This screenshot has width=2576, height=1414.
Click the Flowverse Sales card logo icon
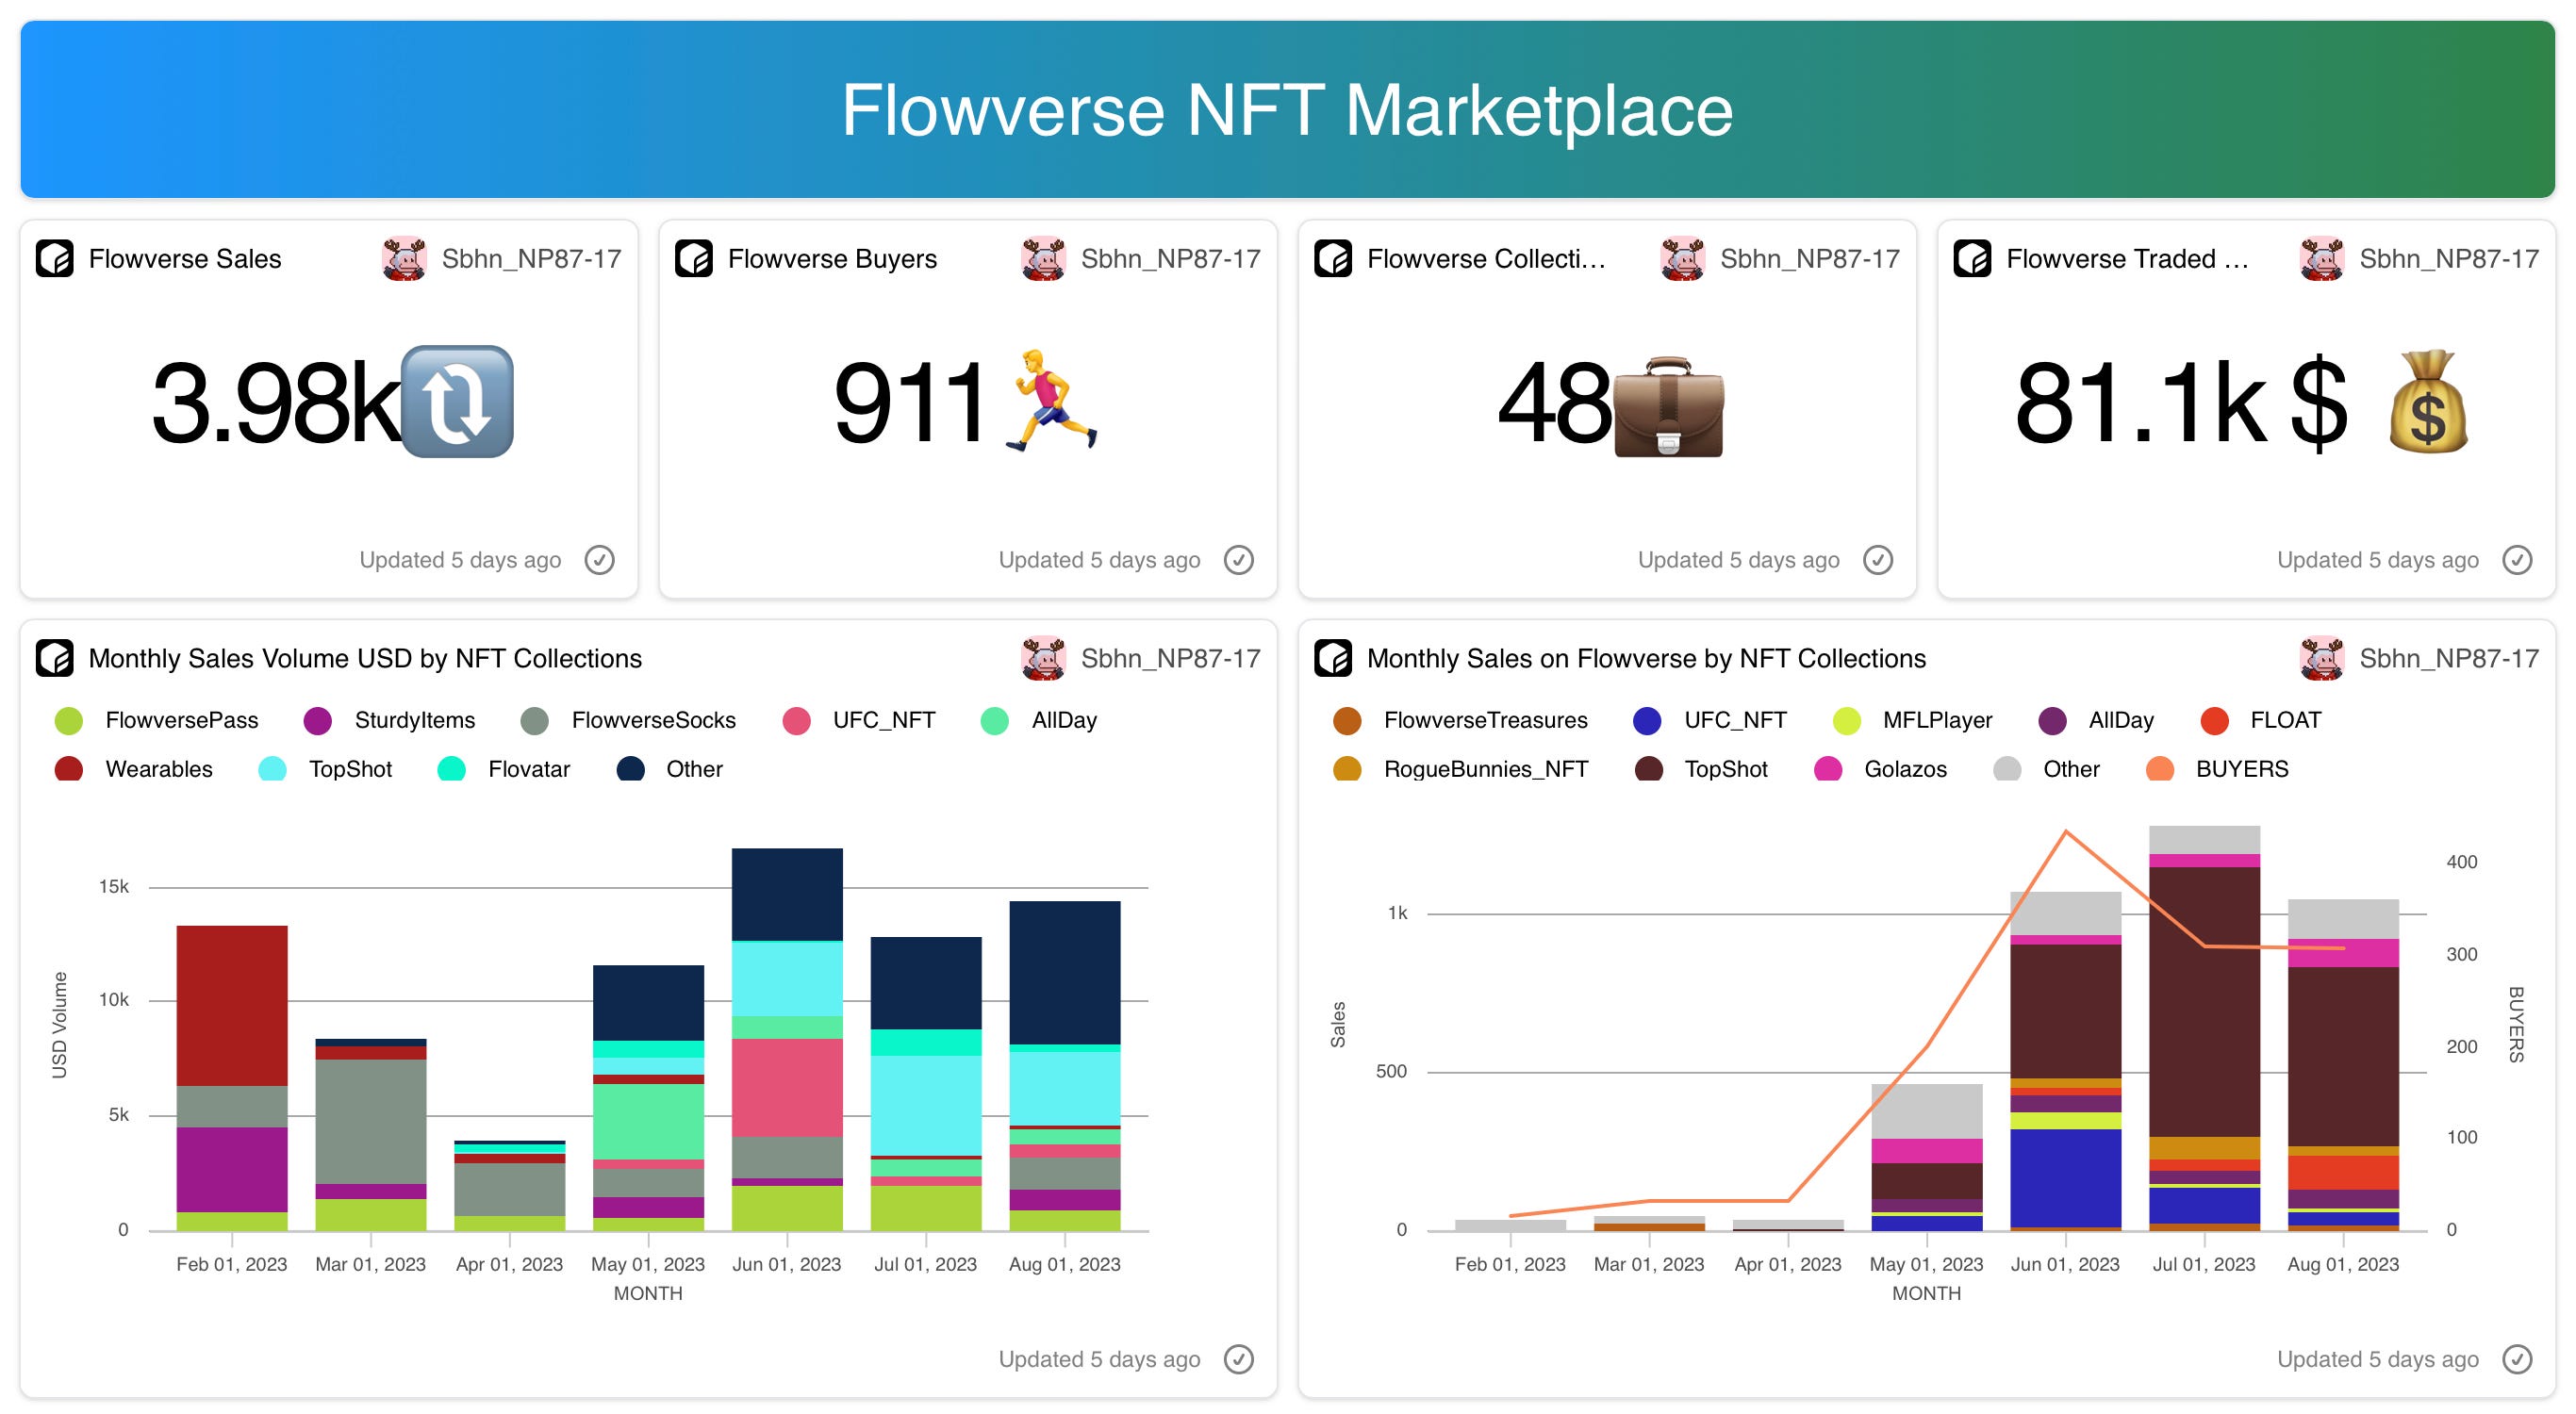click(x=55, y=259)
